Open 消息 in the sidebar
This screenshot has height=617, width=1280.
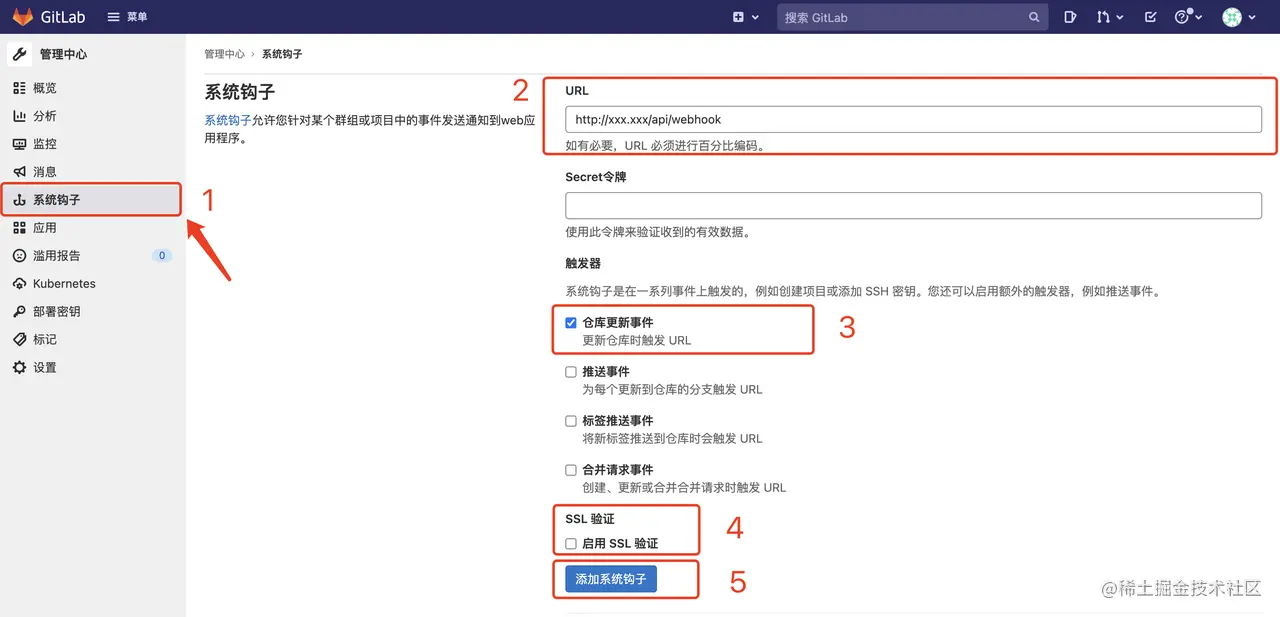click(93, 172)
